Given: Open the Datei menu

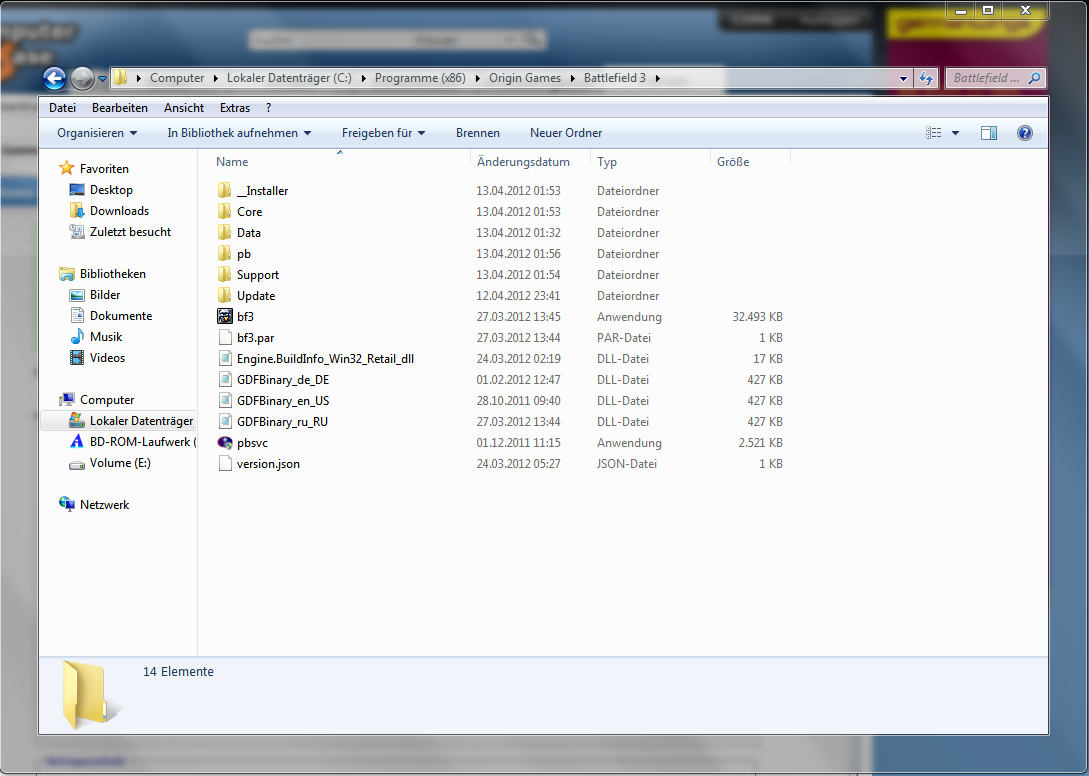Looking at the screenshot, I should (x=63, y=108).
